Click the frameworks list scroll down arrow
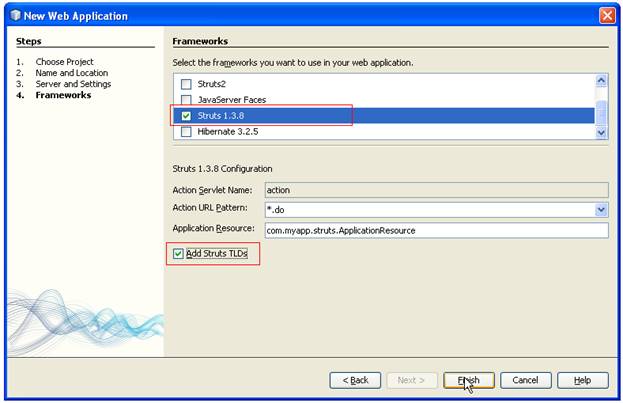 pyautogui.click(x=601, y=132)
